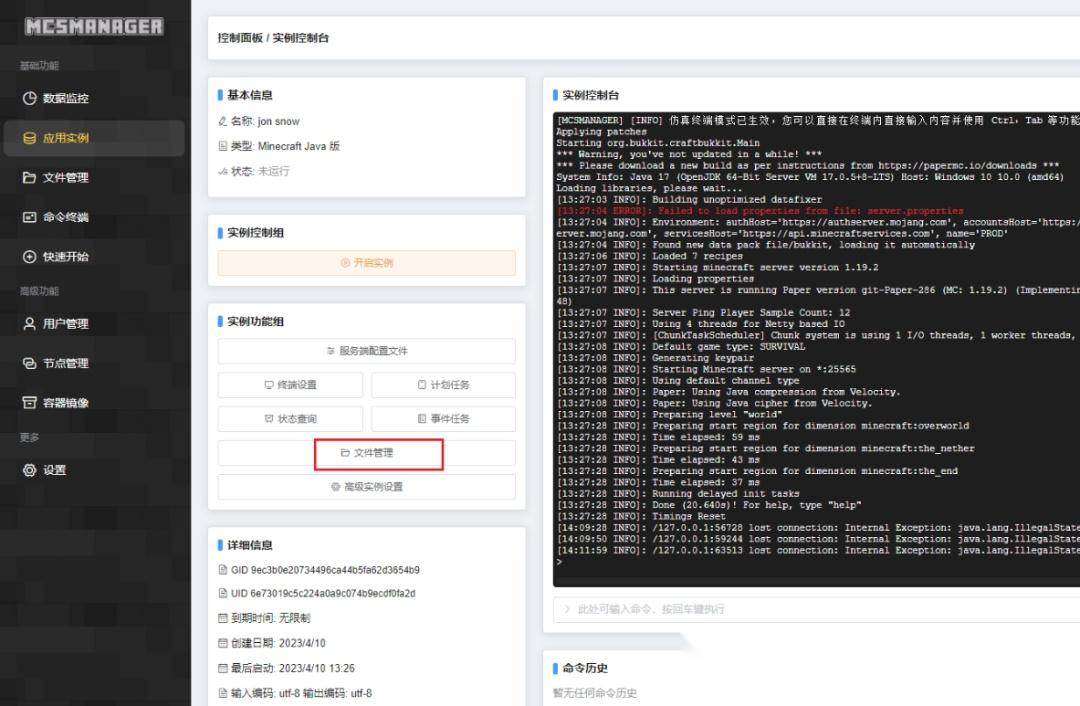This screenshot has width=1080, height=706.
Task: Open 事件任务 (Event Tasks)
Action: [x=442, y=417]
